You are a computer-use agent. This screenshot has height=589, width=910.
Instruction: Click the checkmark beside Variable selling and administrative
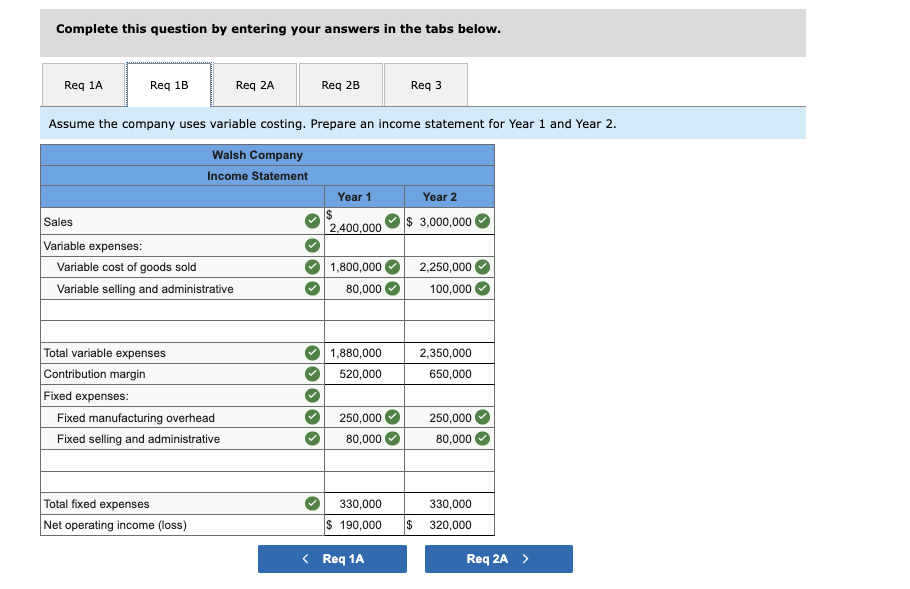313,288
